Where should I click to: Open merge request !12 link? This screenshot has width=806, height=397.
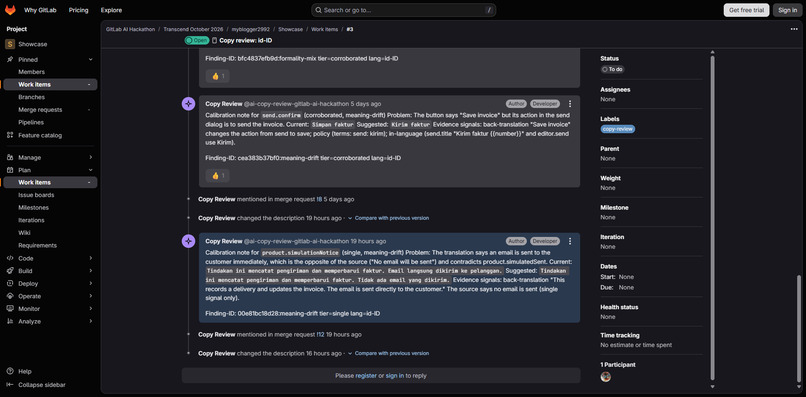[320, 334]
